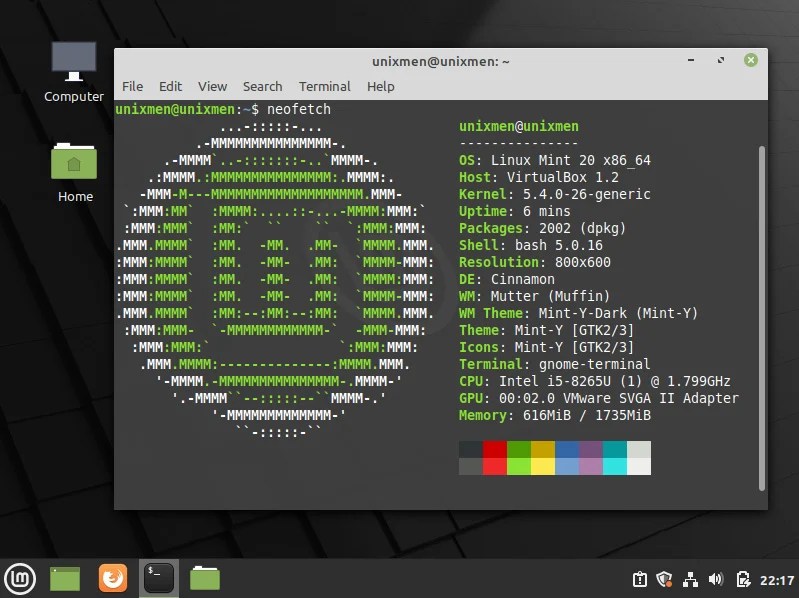Open the View menu in terminal
The width and height of the screenshot is (799, 598).
[212, 87]
